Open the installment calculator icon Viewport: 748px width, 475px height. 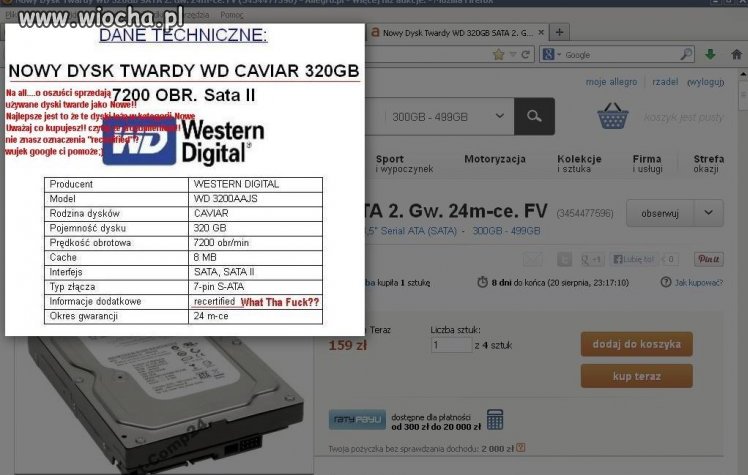[x=495, y=420]
